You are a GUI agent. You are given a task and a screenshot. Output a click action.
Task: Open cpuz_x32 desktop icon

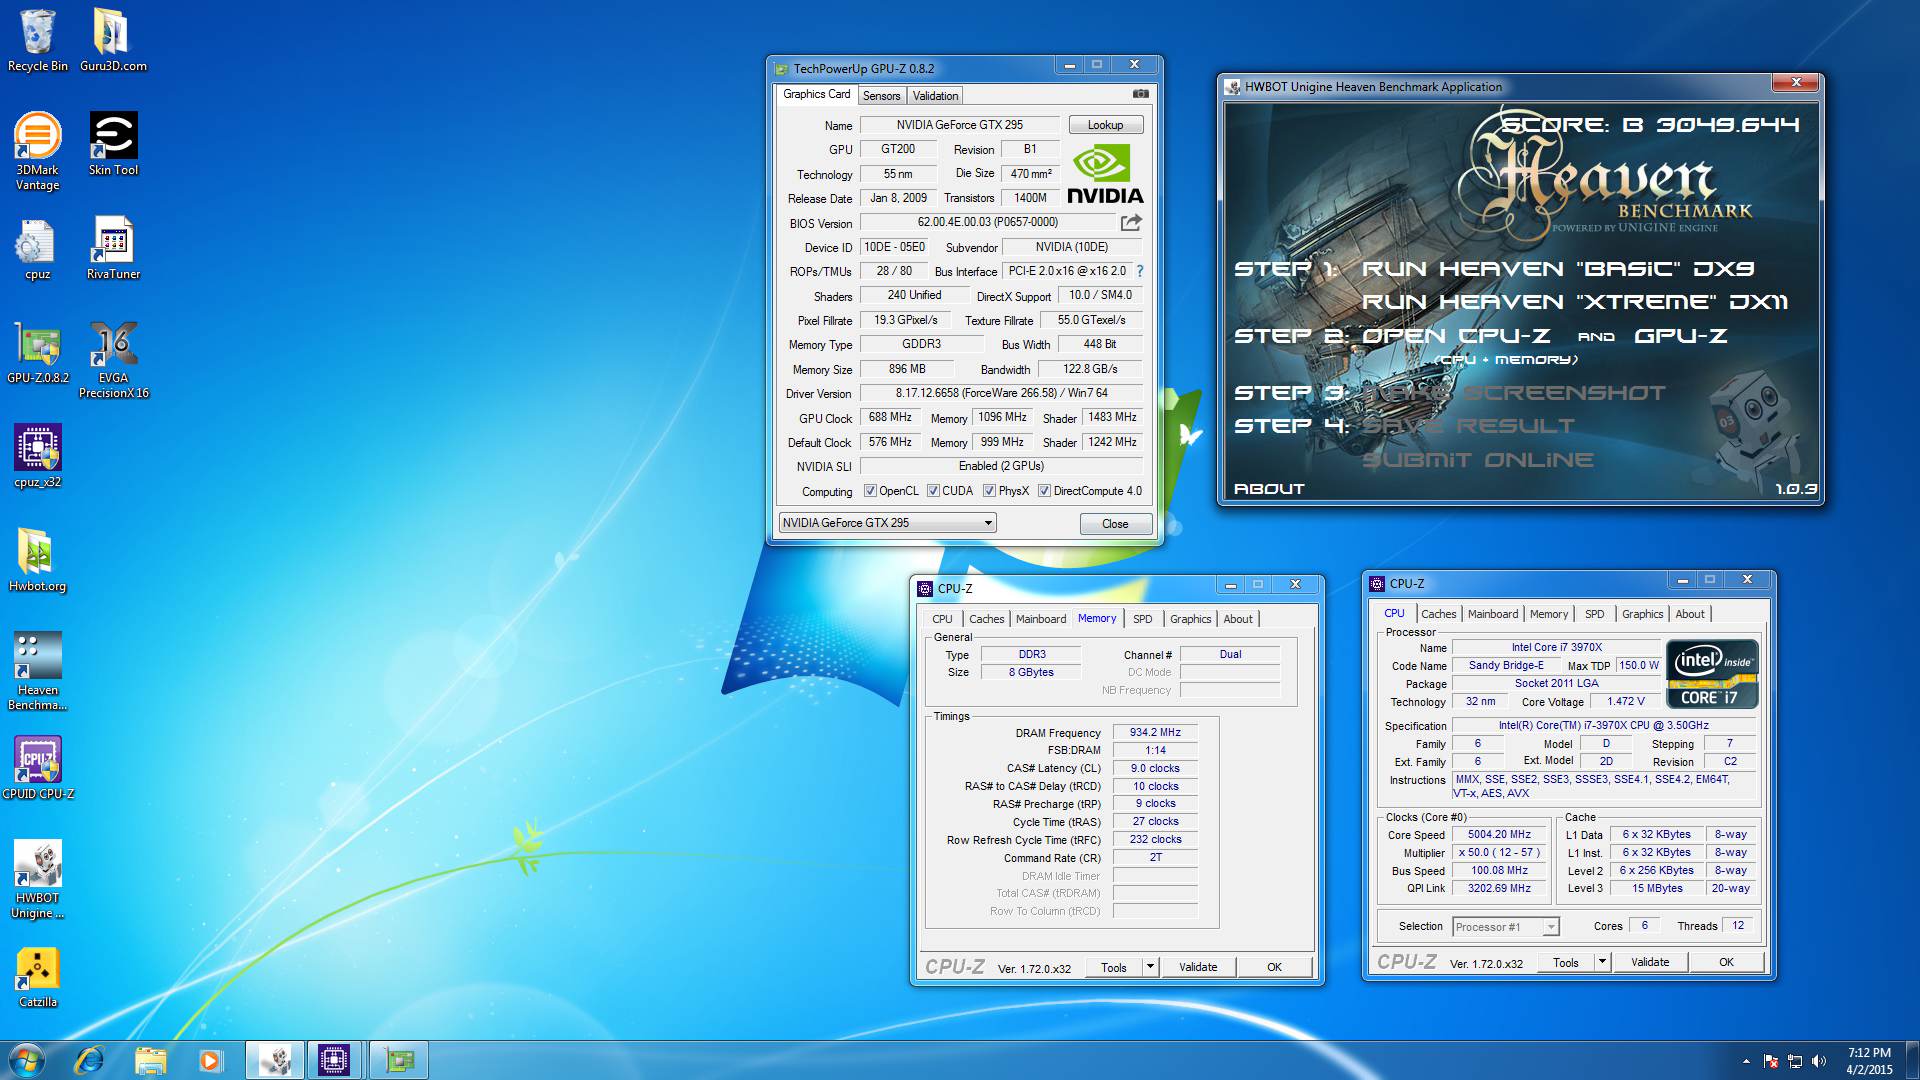[x=38, y=456]
